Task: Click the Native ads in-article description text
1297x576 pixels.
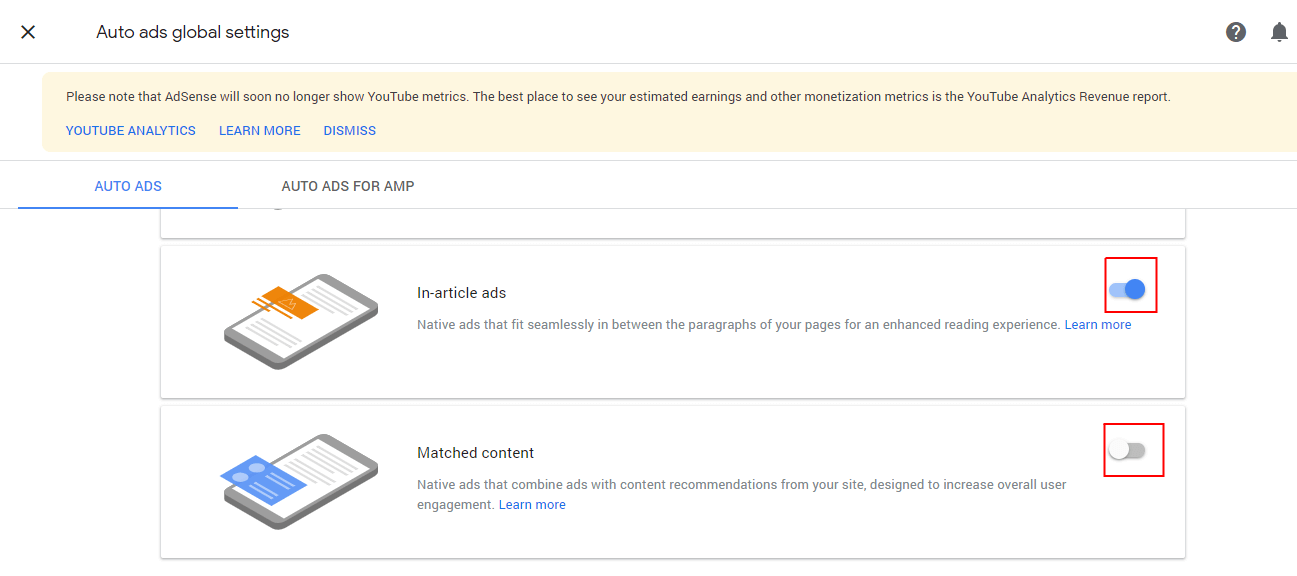Action: 739,325
